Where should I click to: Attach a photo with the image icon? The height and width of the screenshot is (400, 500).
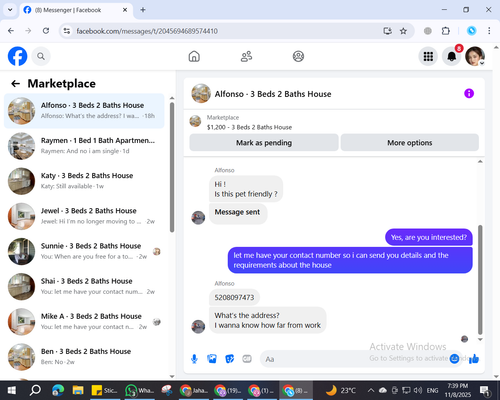click(x=212, y=359)
